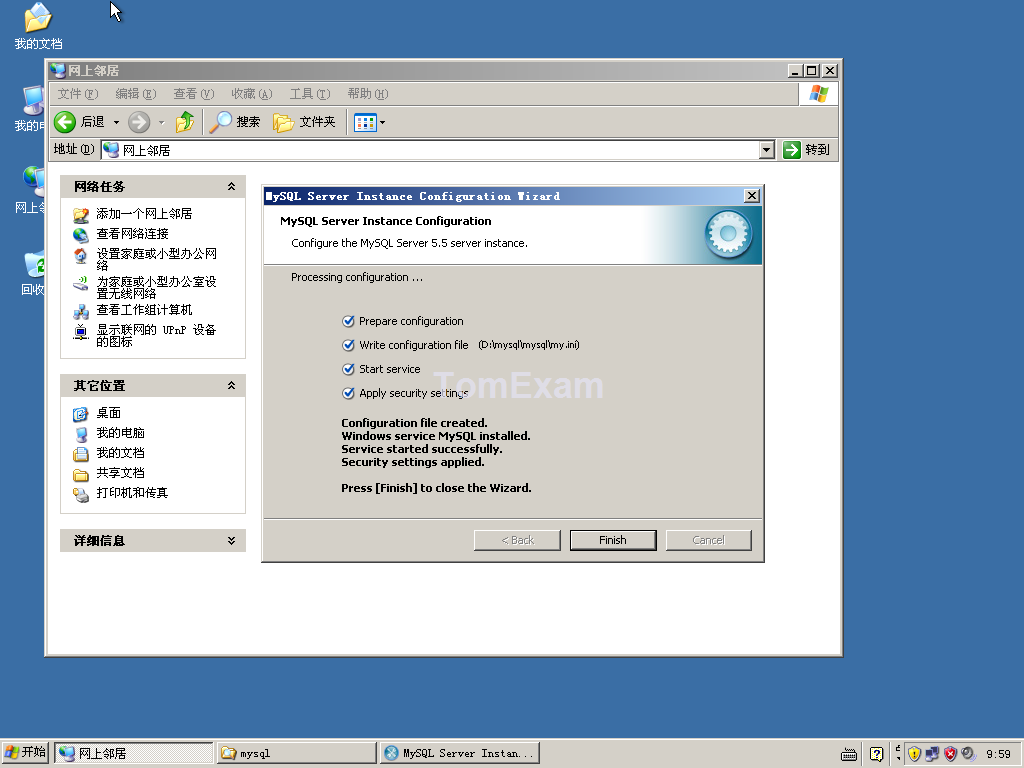Open 共享文档 under other places
The height and width of the screenshot is (768, 1024).
pyautogui.click(x=120, y=473)
